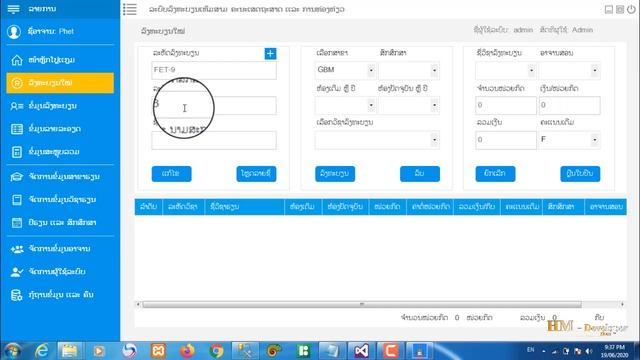Image resolution: width=640 pixels, height=360 pixels.
Task: Click the Delete (ລຶບ) button in the middle panel
Action: 420,174
